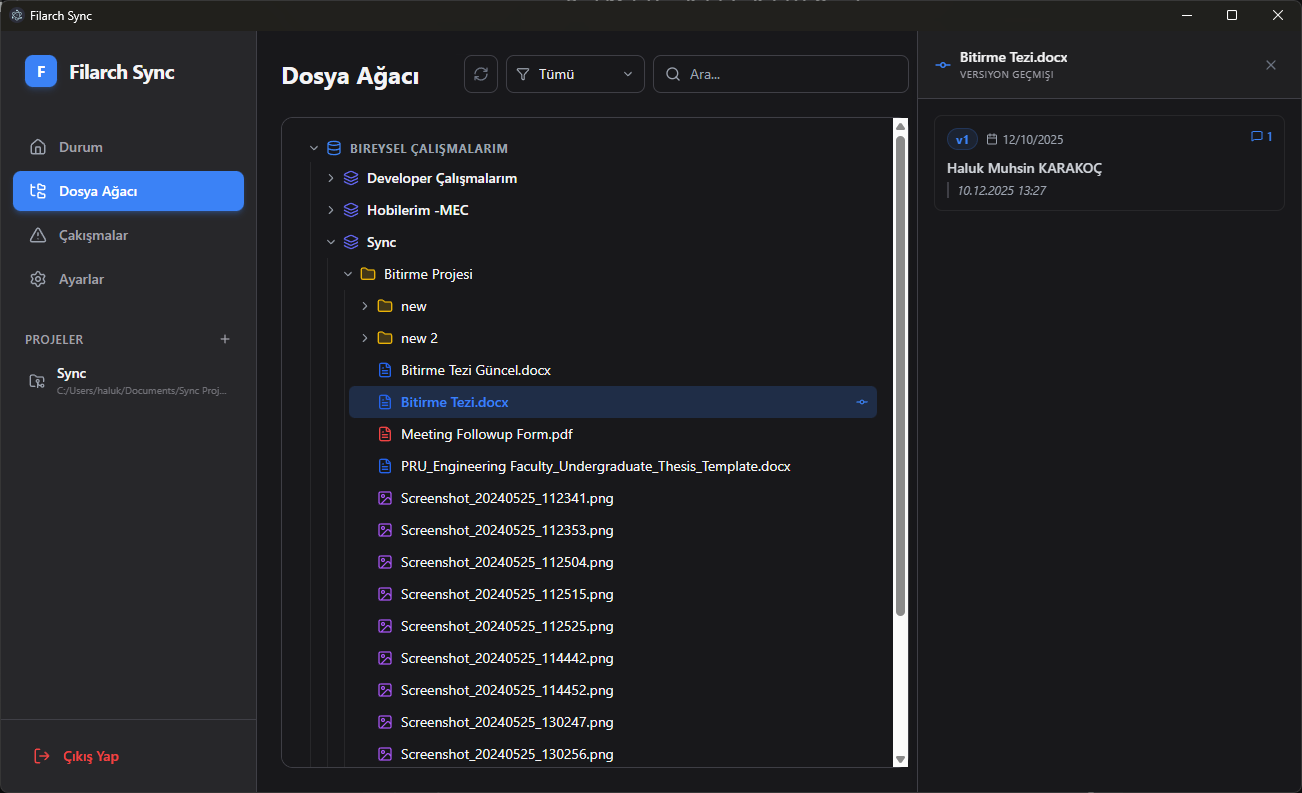Click the image icon of Screenshot_20240525_112341.png
1302x793 pixels.
385,498
